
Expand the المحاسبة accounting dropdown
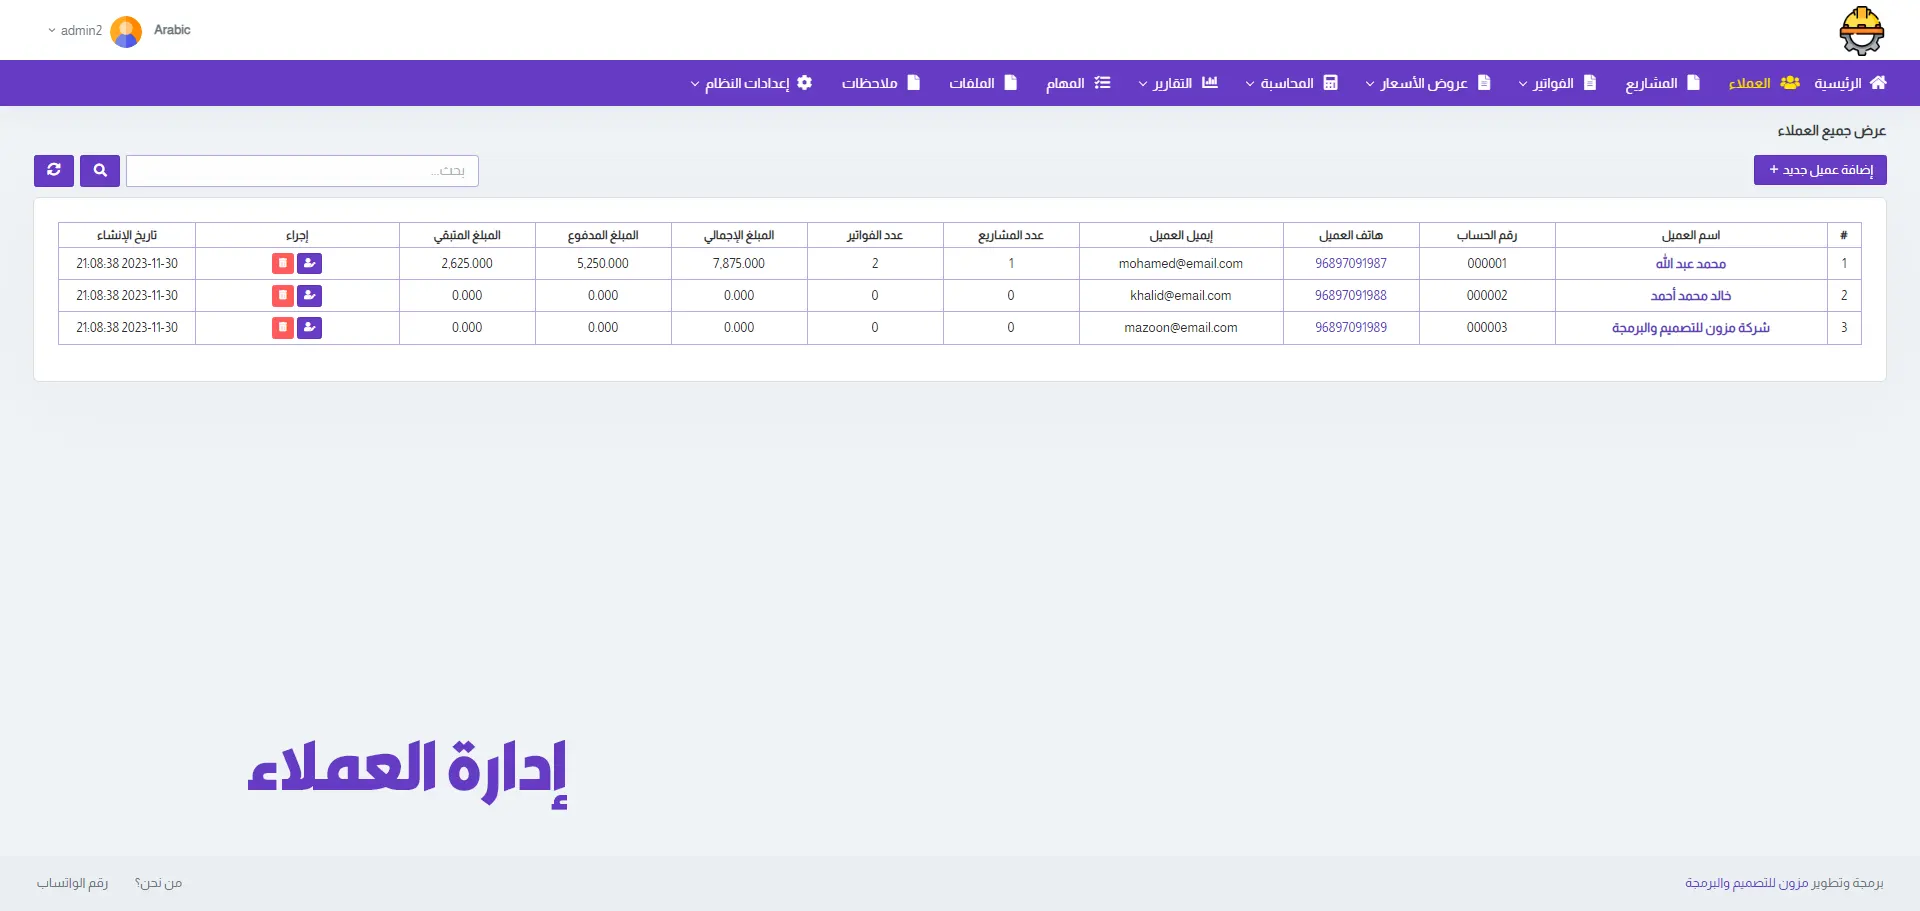click(1291, 83)
